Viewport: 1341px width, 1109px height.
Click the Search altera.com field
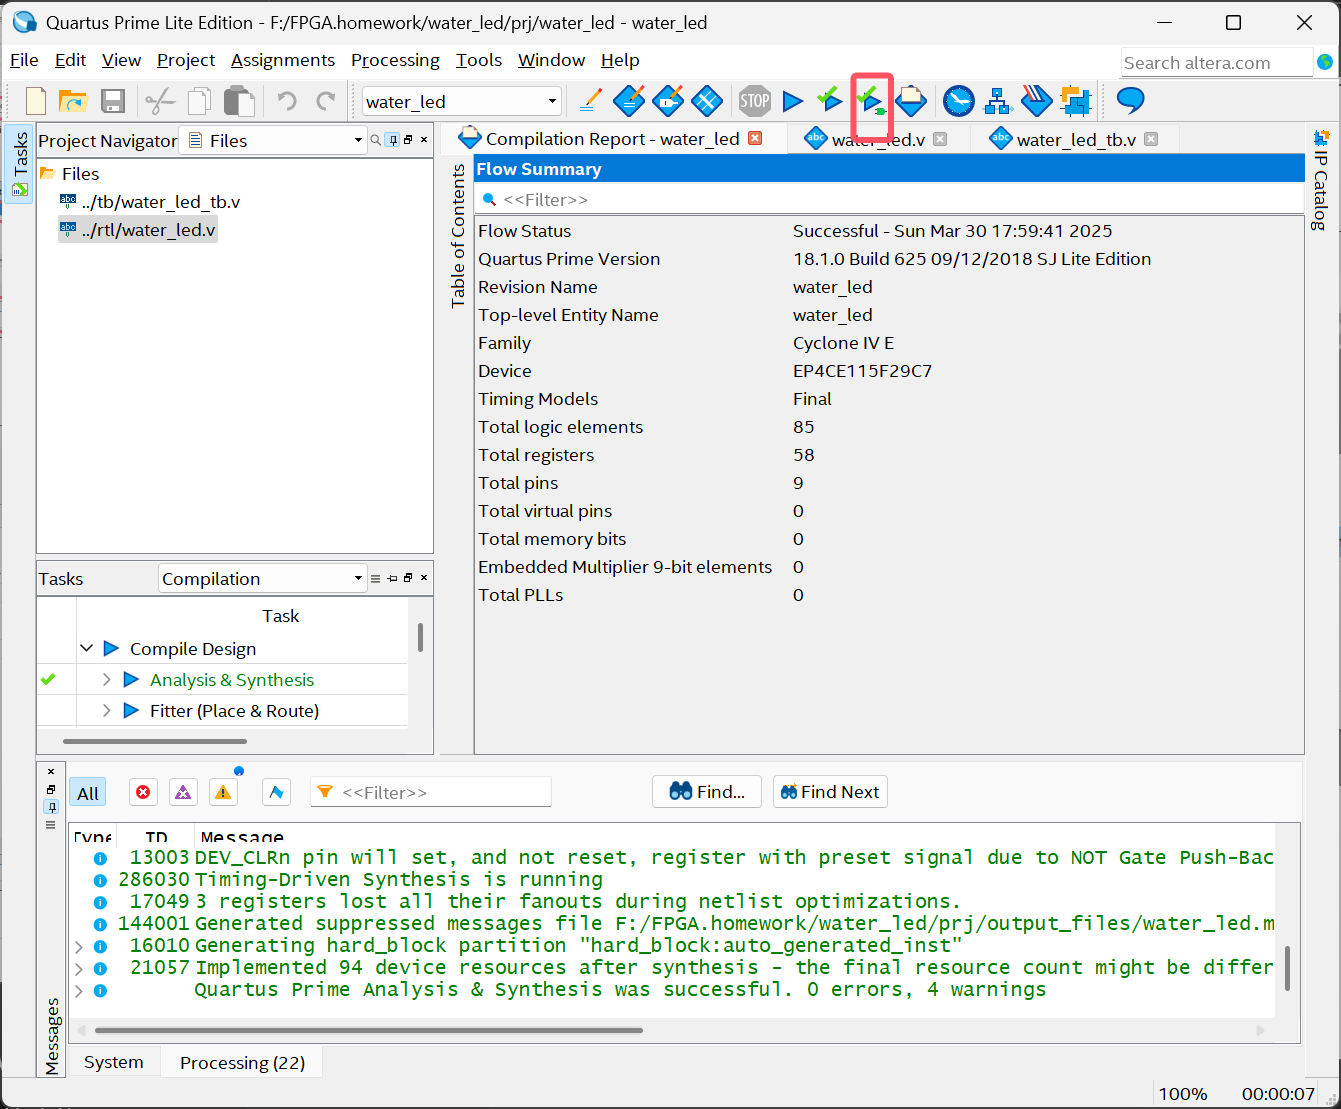click(x=1216, y=62)
